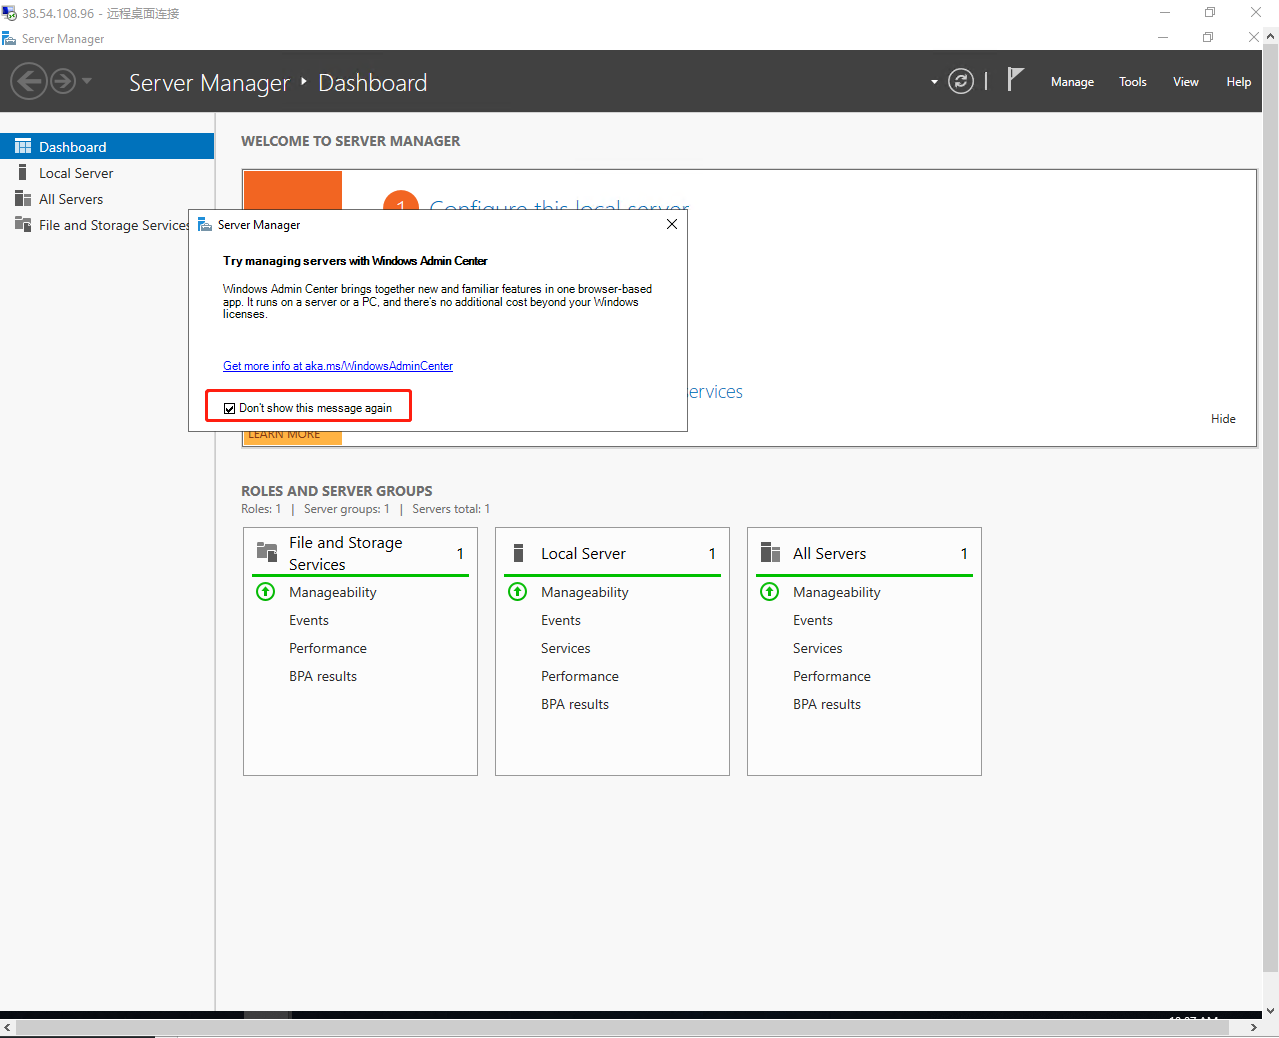Click Manageability in the All Servers tile
This screenshot has height=1038, width=1279.
[x=837, y=592]
